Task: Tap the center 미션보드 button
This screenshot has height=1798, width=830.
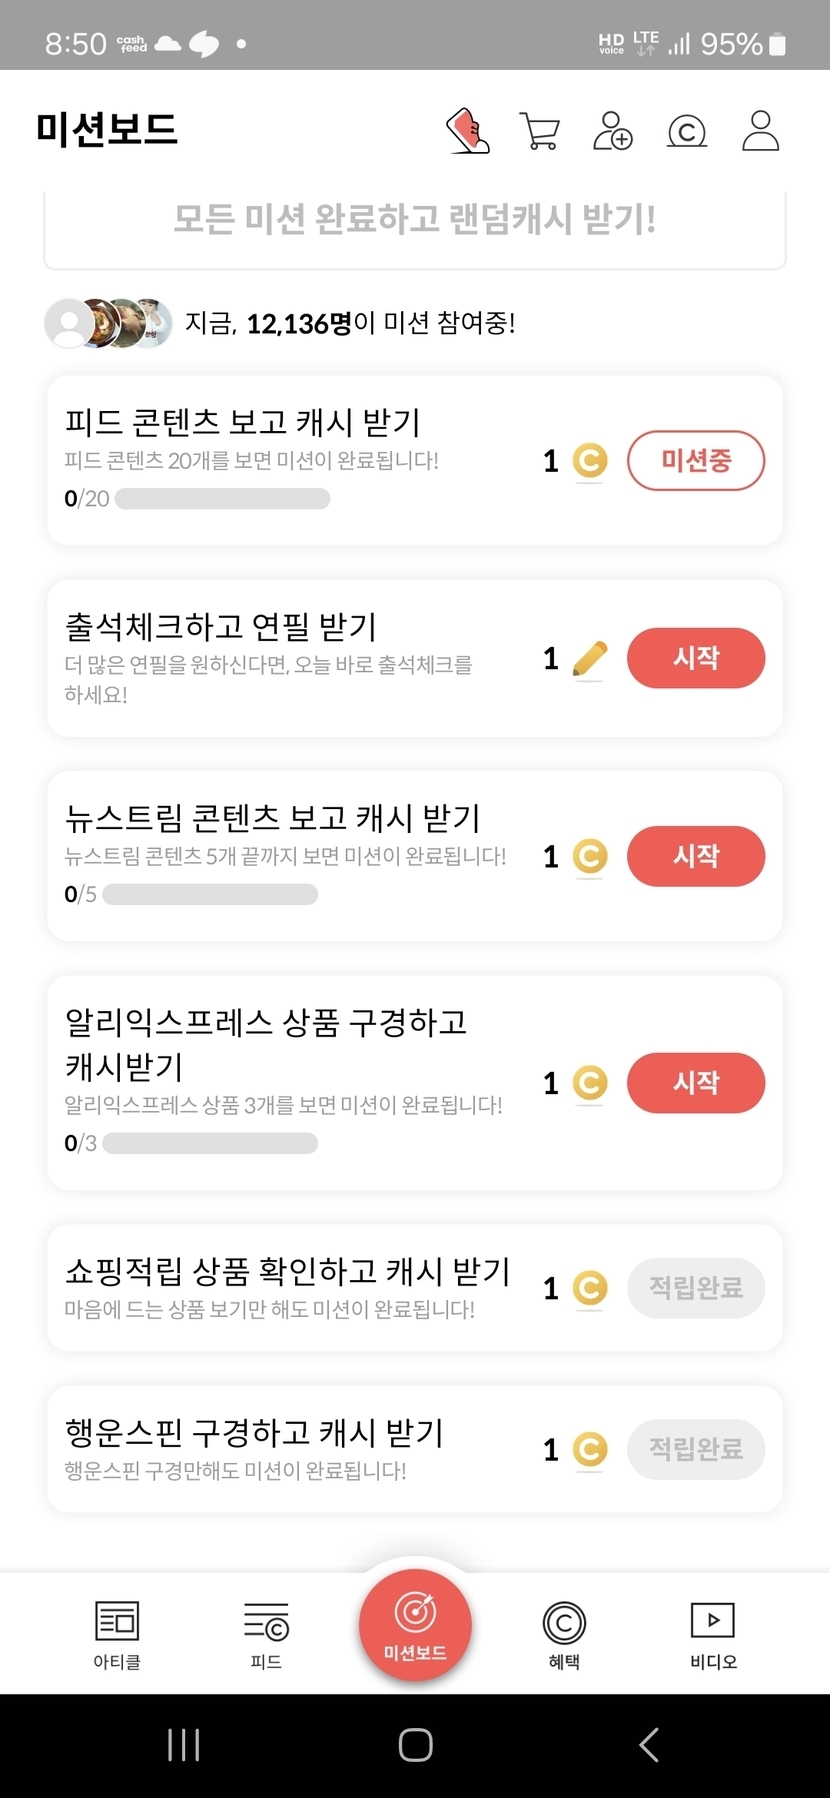Action: pos(415,1625)
